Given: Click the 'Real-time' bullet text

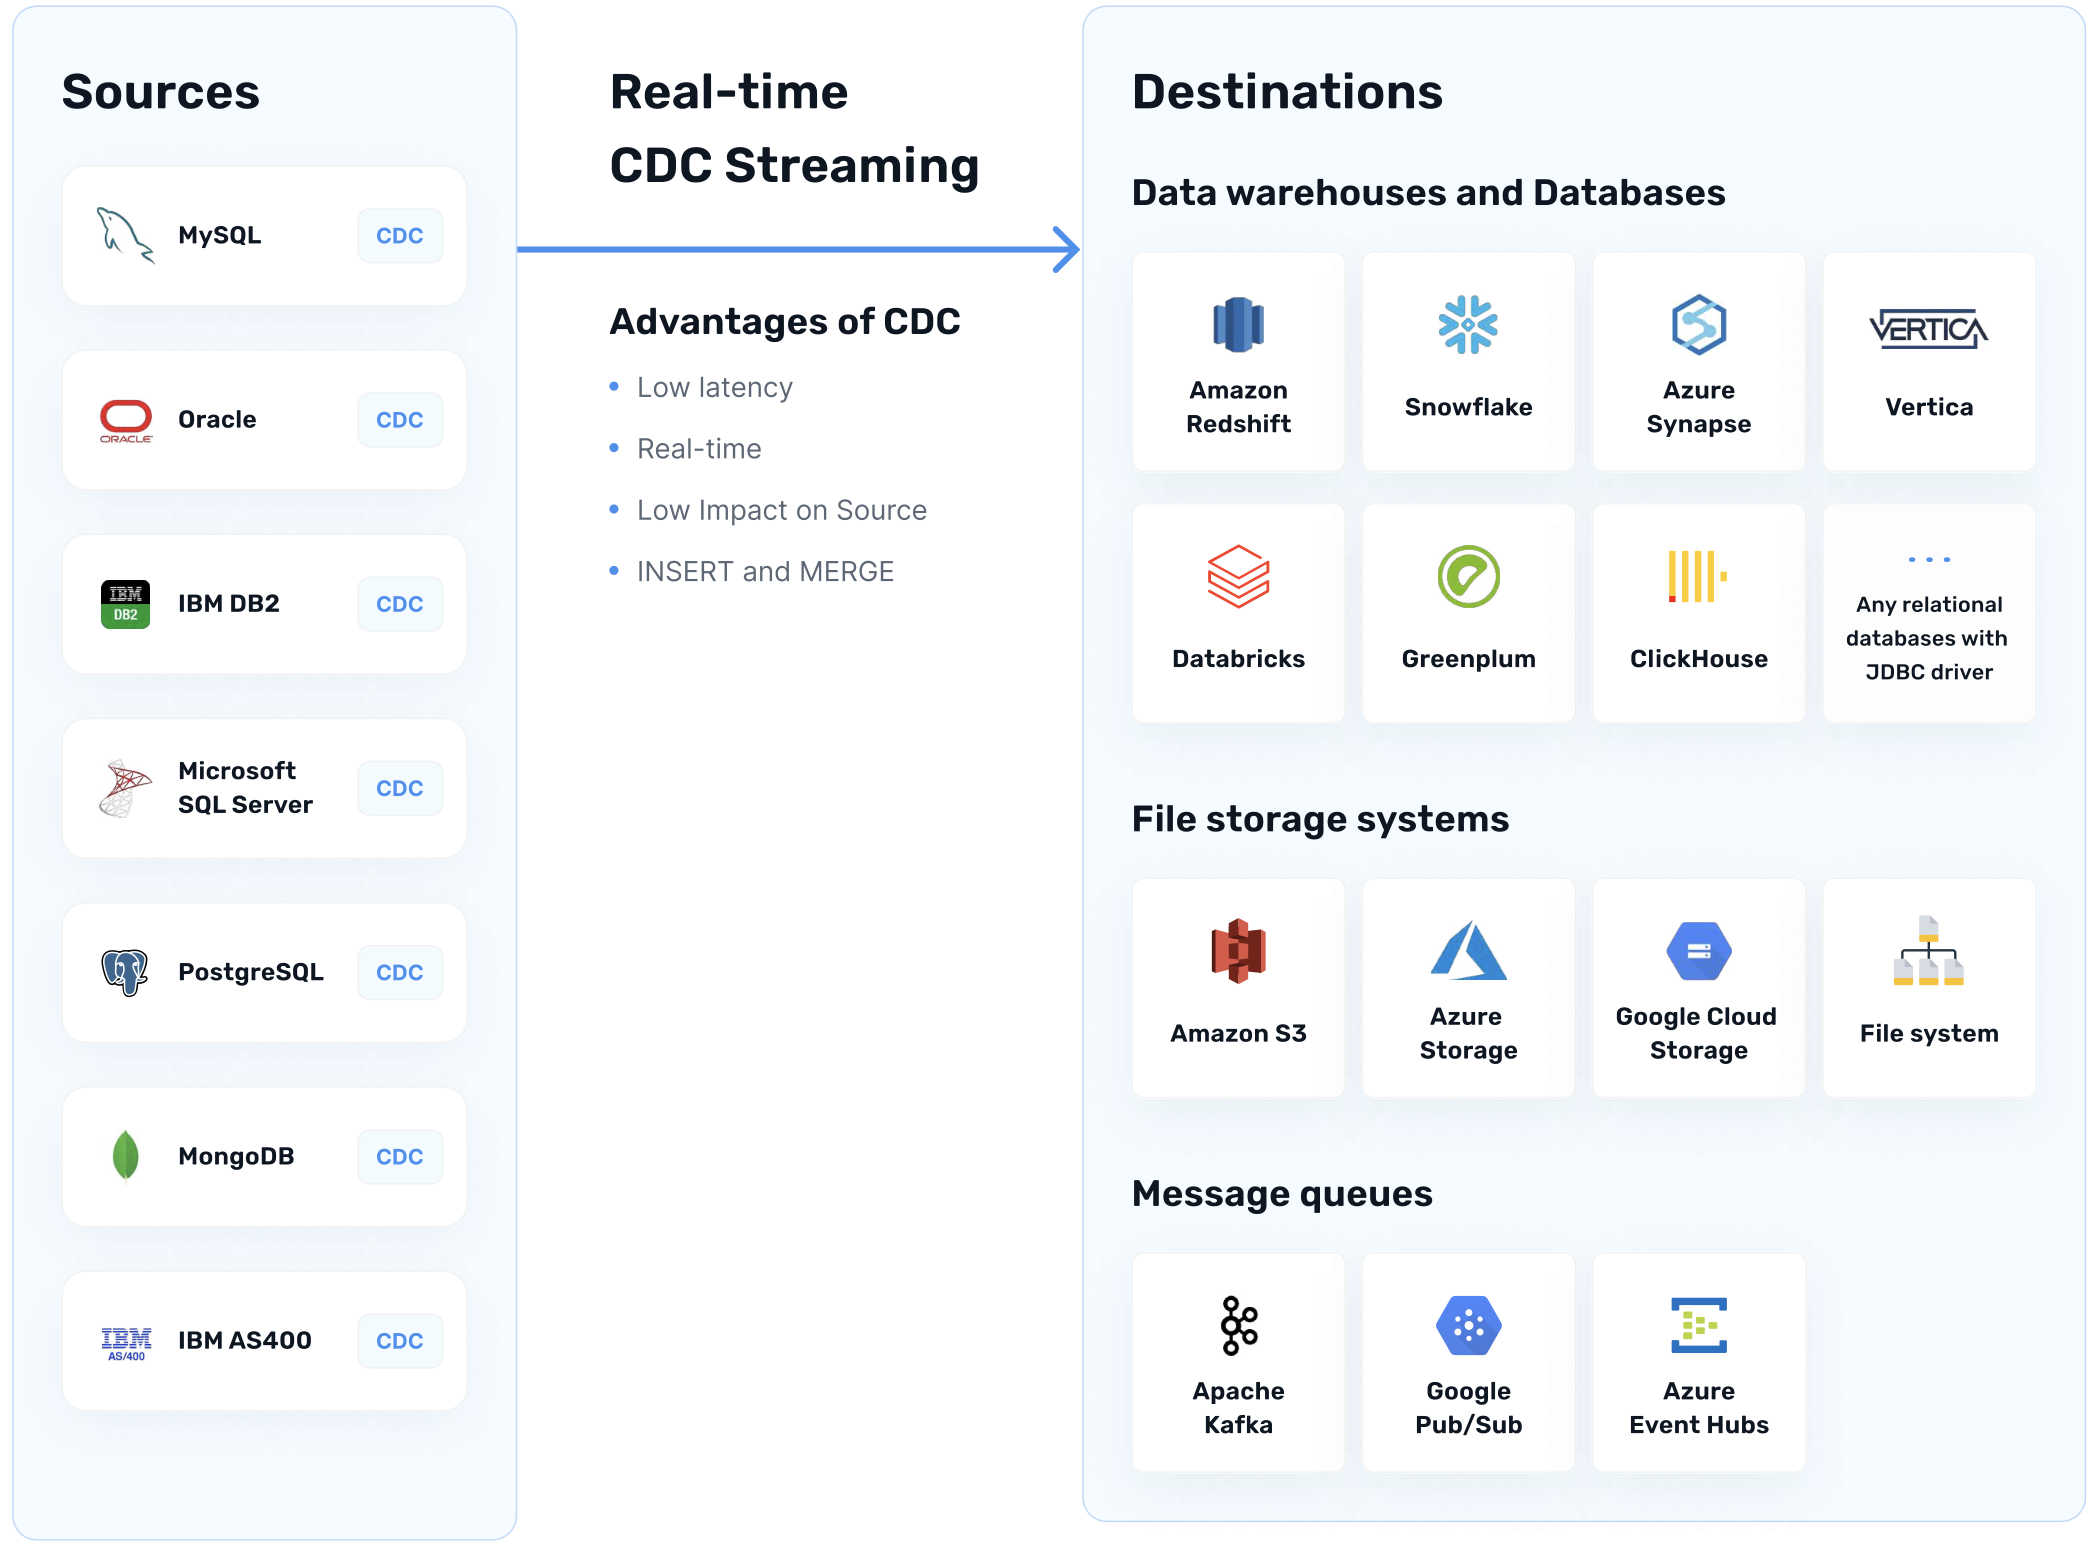Looking at the screenshot, I should [699, 449].
